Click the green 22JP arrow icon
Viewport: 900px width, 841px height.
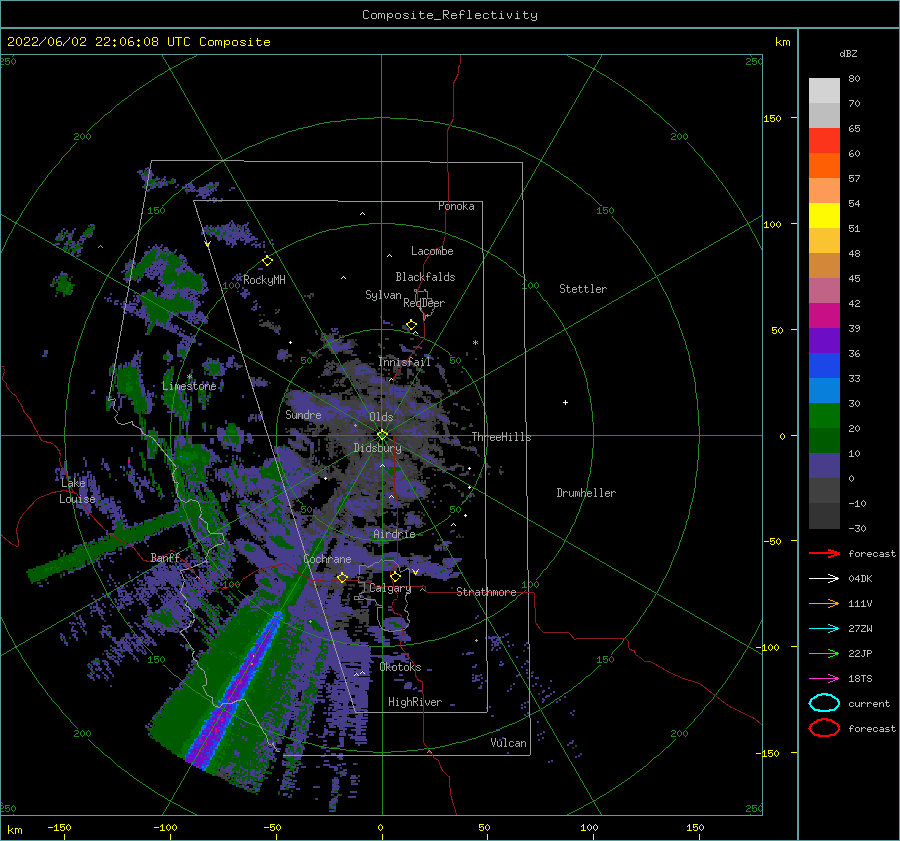pyautogui.click(x=824, y=653)
